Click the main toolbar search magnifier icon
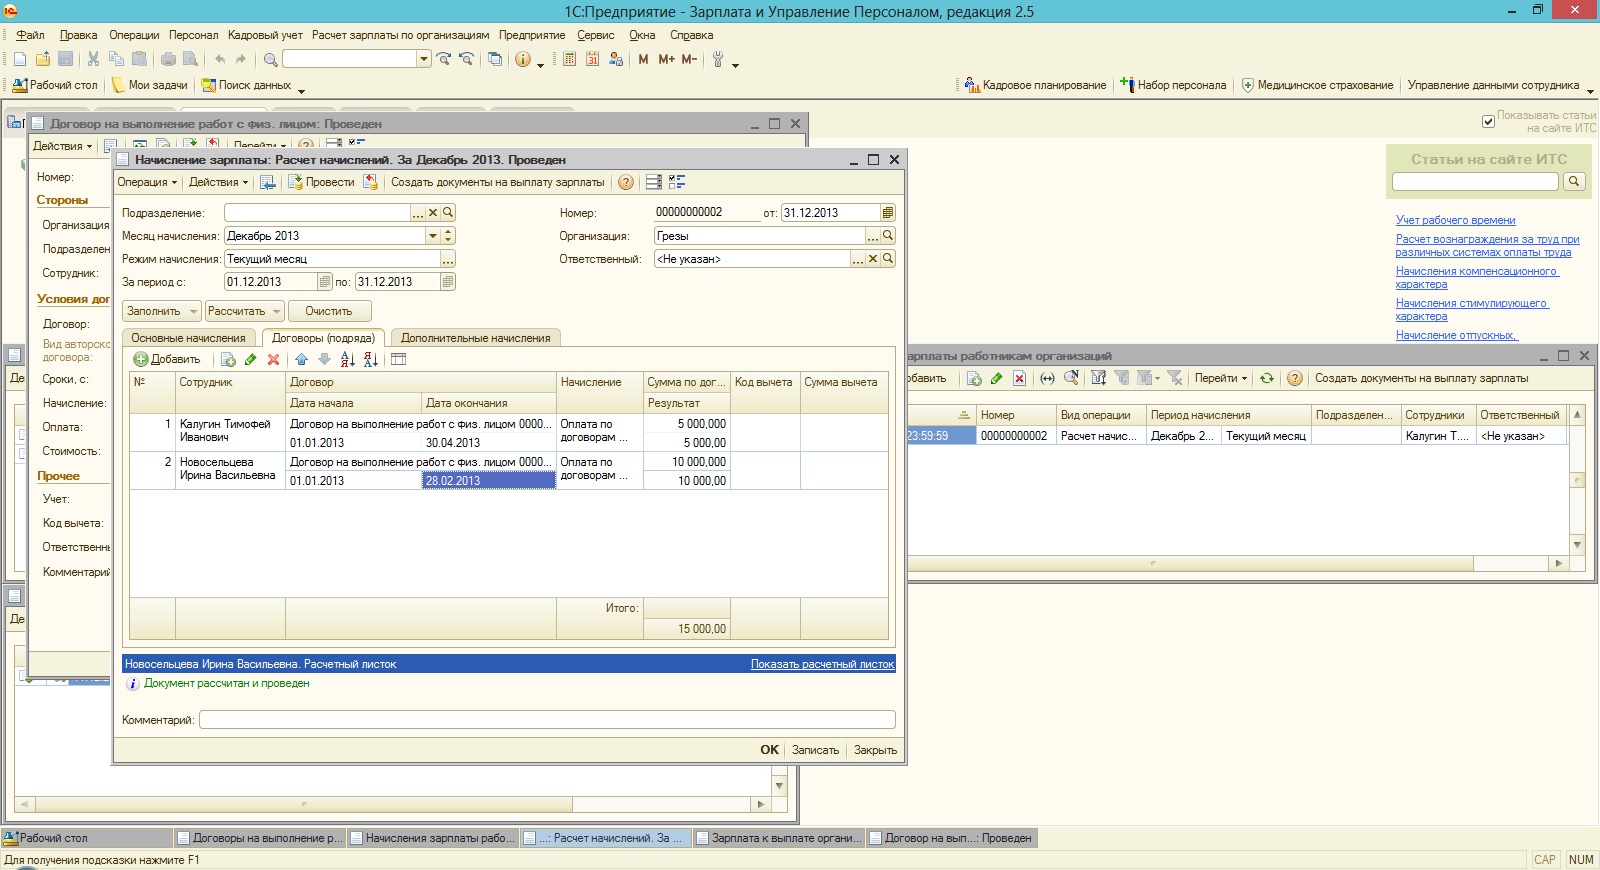This screenshot has width=1600, height=870. 270,60
